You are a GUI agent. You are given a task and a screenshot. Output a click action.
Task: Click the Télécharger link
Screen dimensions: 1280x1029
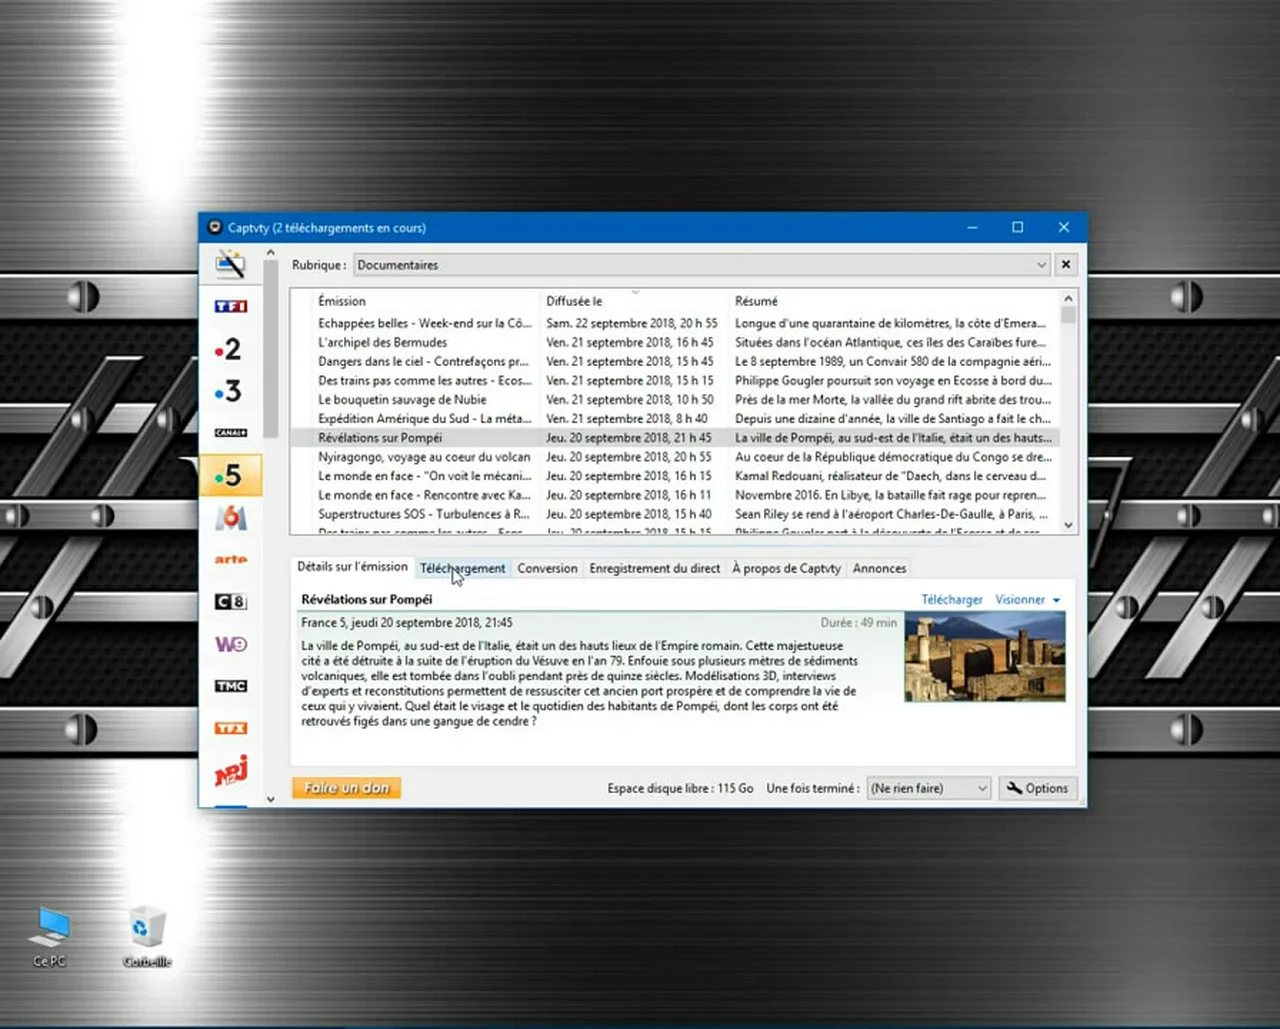coord(952,600)
